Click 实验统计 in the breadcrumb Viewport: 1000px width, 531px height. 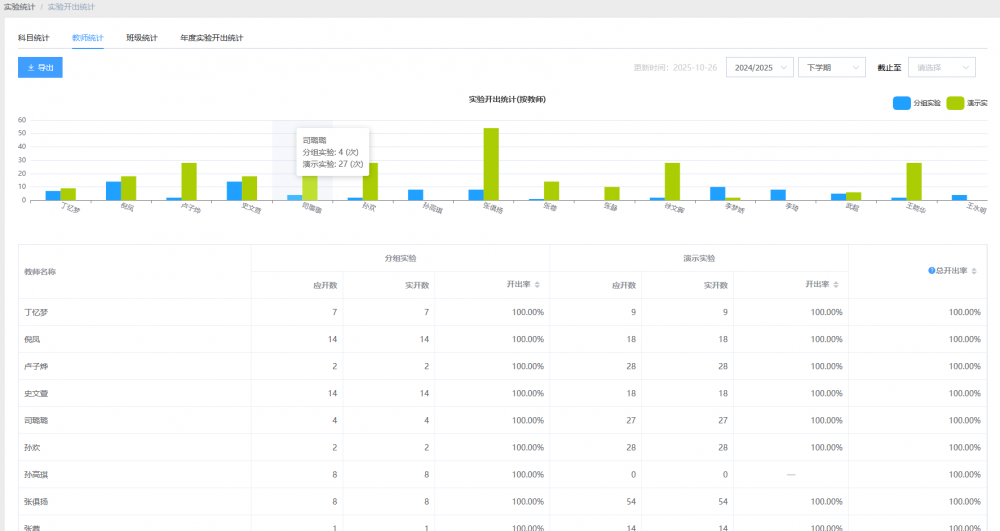coord(19,7)
